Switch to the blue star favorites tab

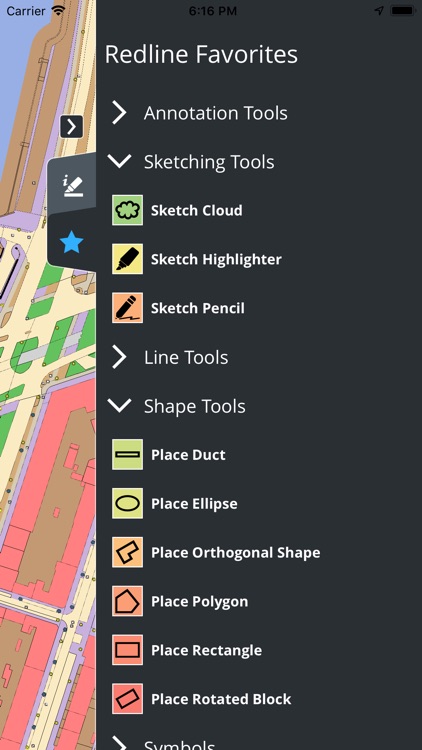click(72, 243)
